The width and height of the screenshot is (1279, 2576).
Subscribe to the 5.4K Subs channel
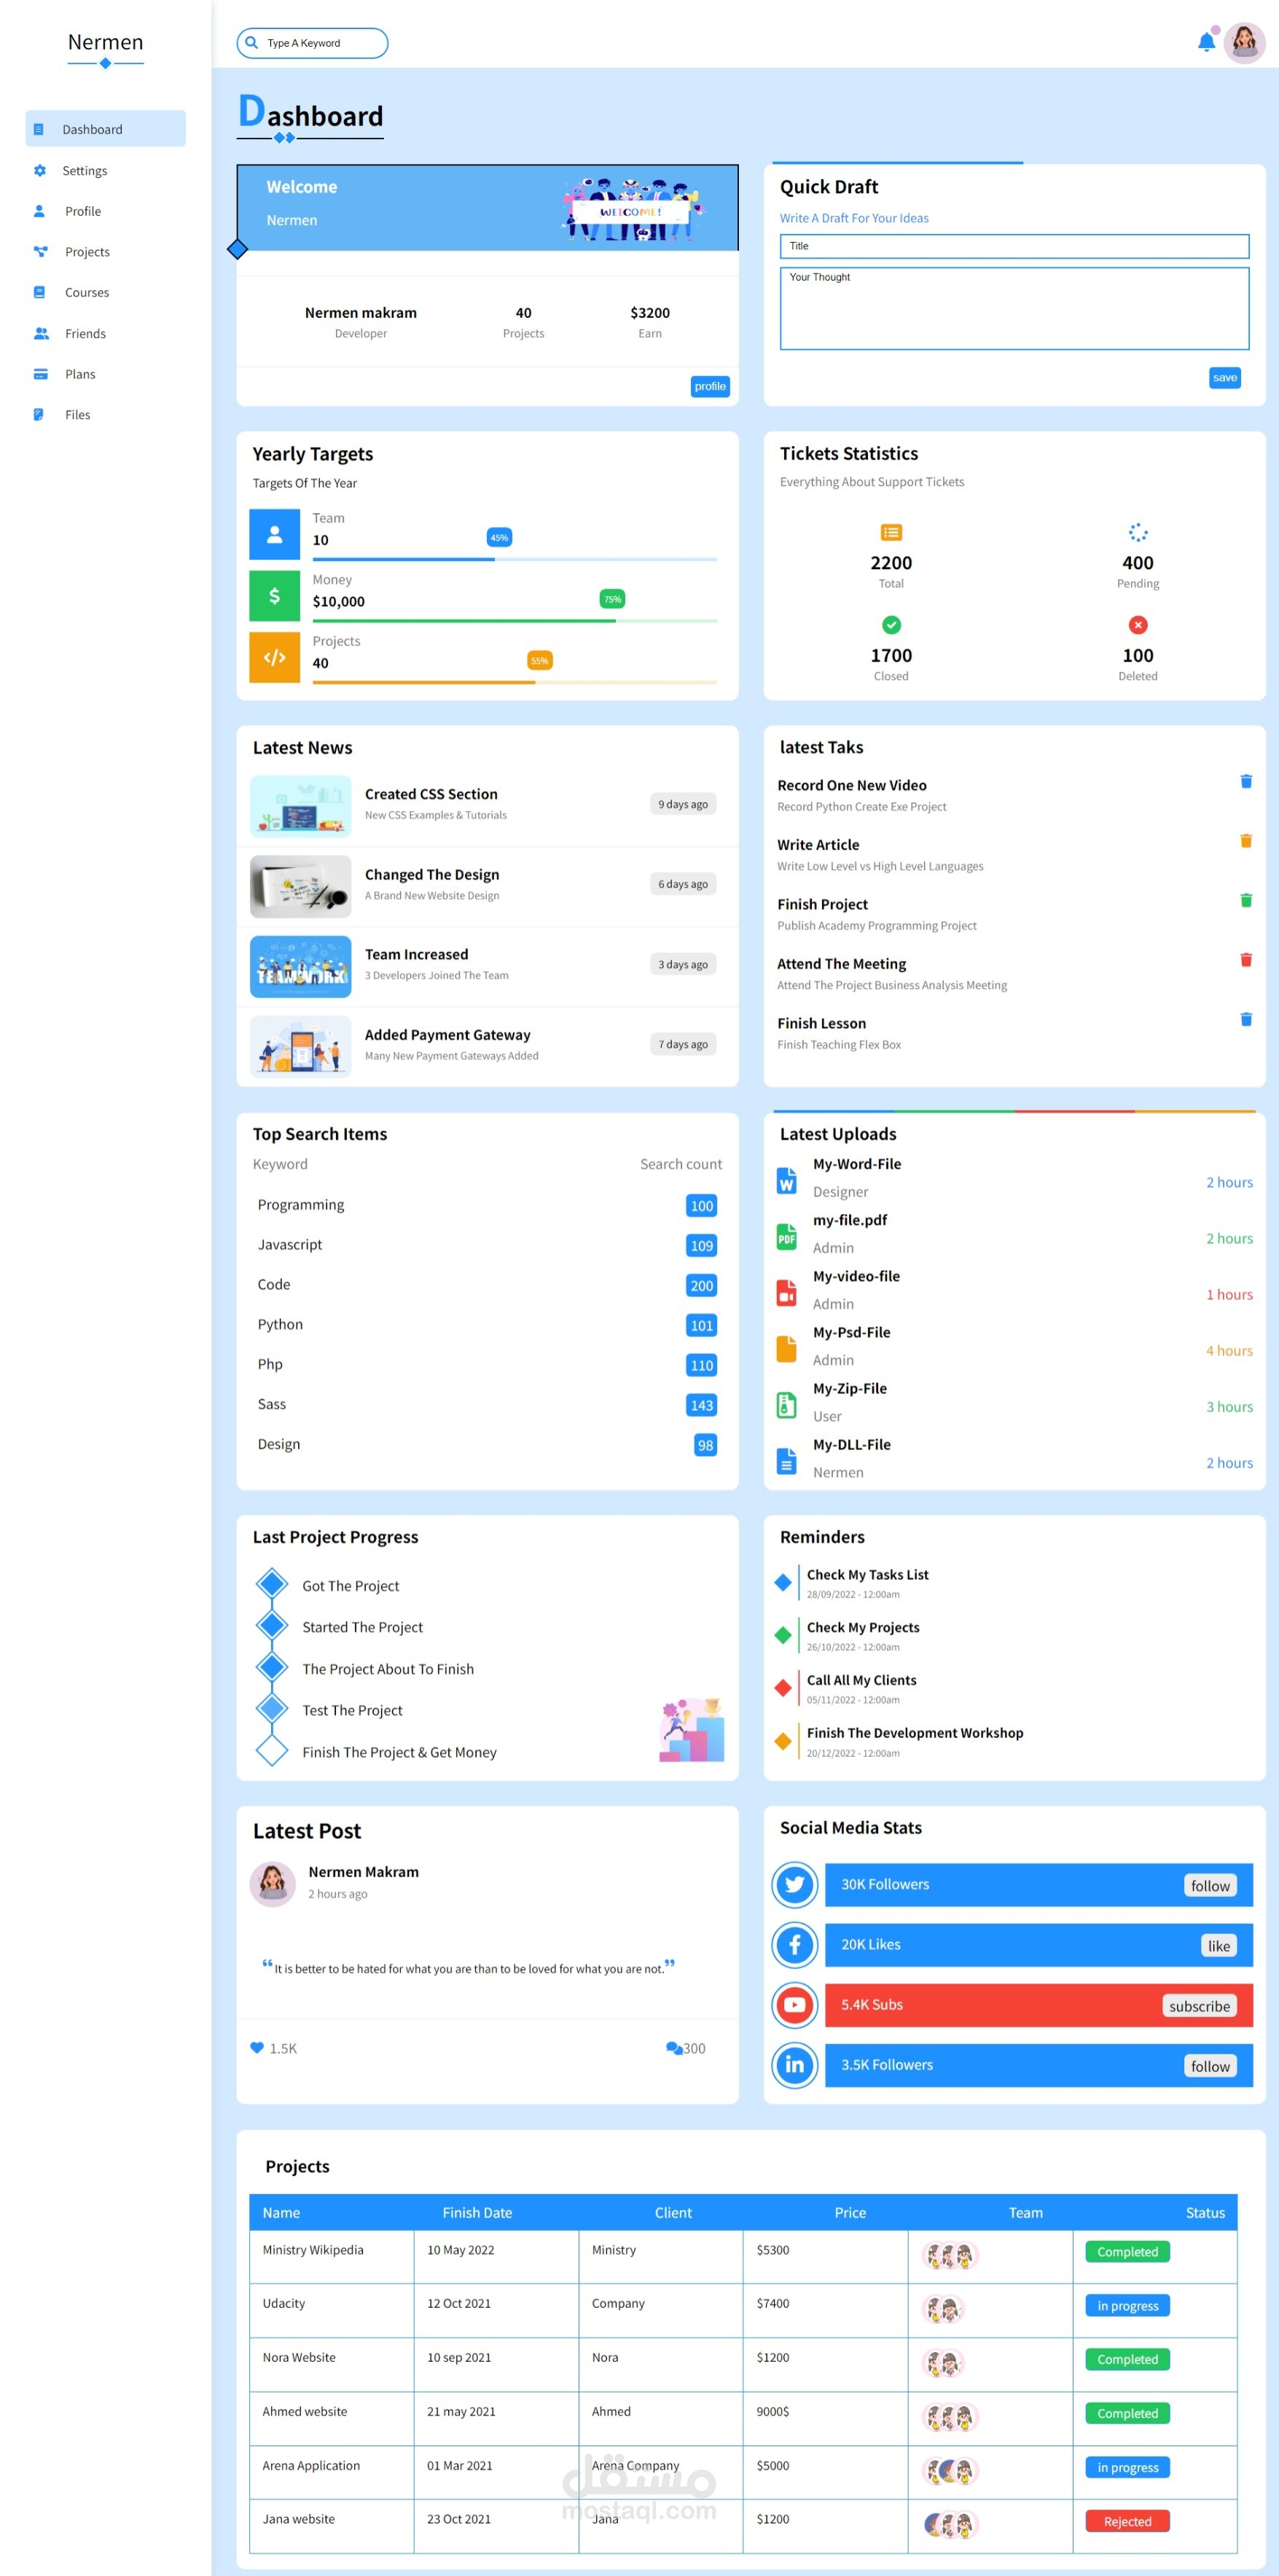point(1199,2006)
